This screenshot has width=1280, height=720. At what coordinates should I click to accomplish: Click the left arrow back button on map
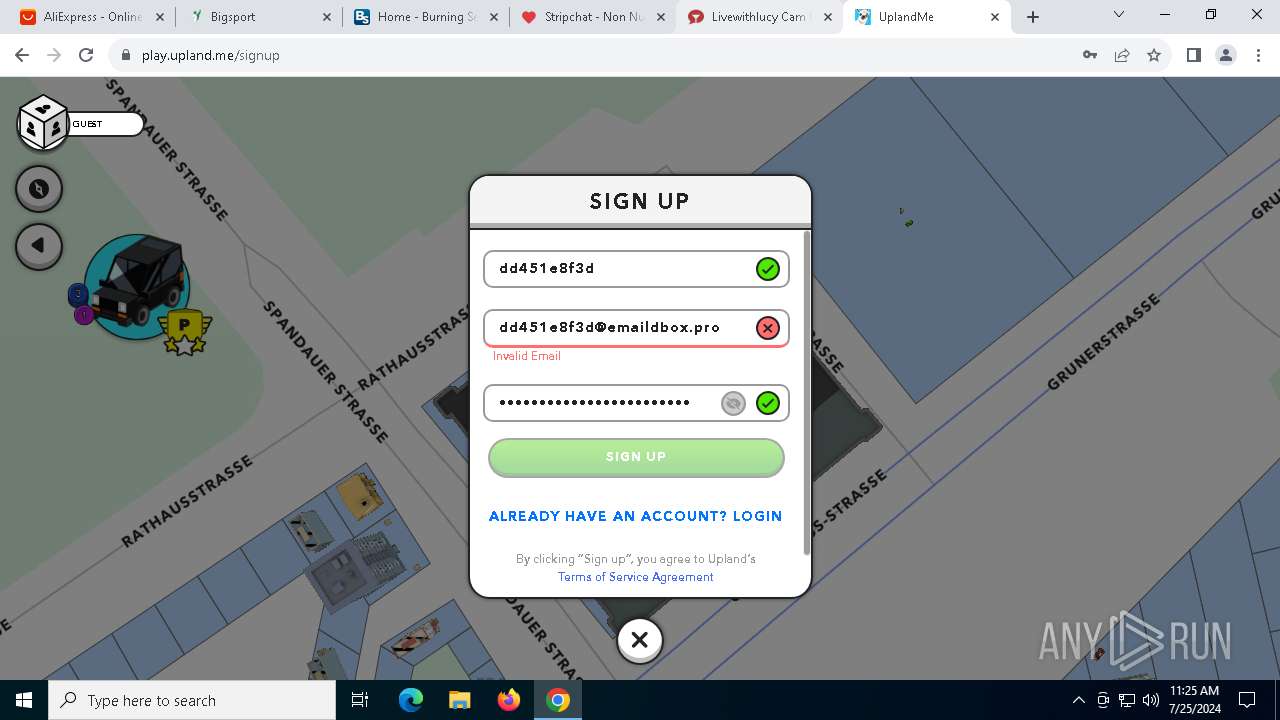tap(39, 246)
